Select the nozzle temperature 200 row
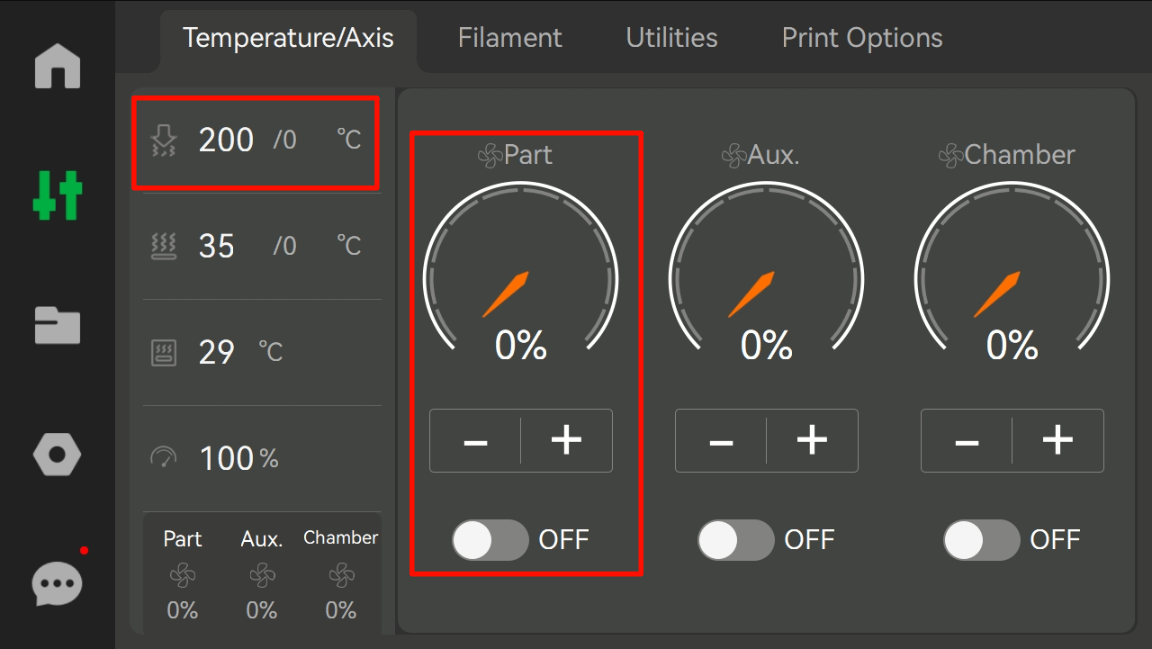1152x649 pixels. [256, 143]
